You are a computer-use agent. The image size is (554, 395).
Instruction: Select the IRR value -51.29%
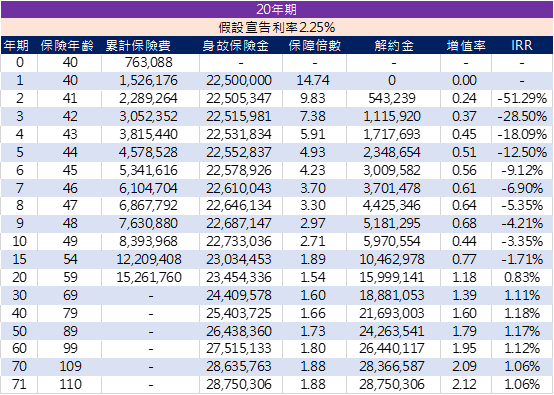pyautogui.click(x=522, y=99)
